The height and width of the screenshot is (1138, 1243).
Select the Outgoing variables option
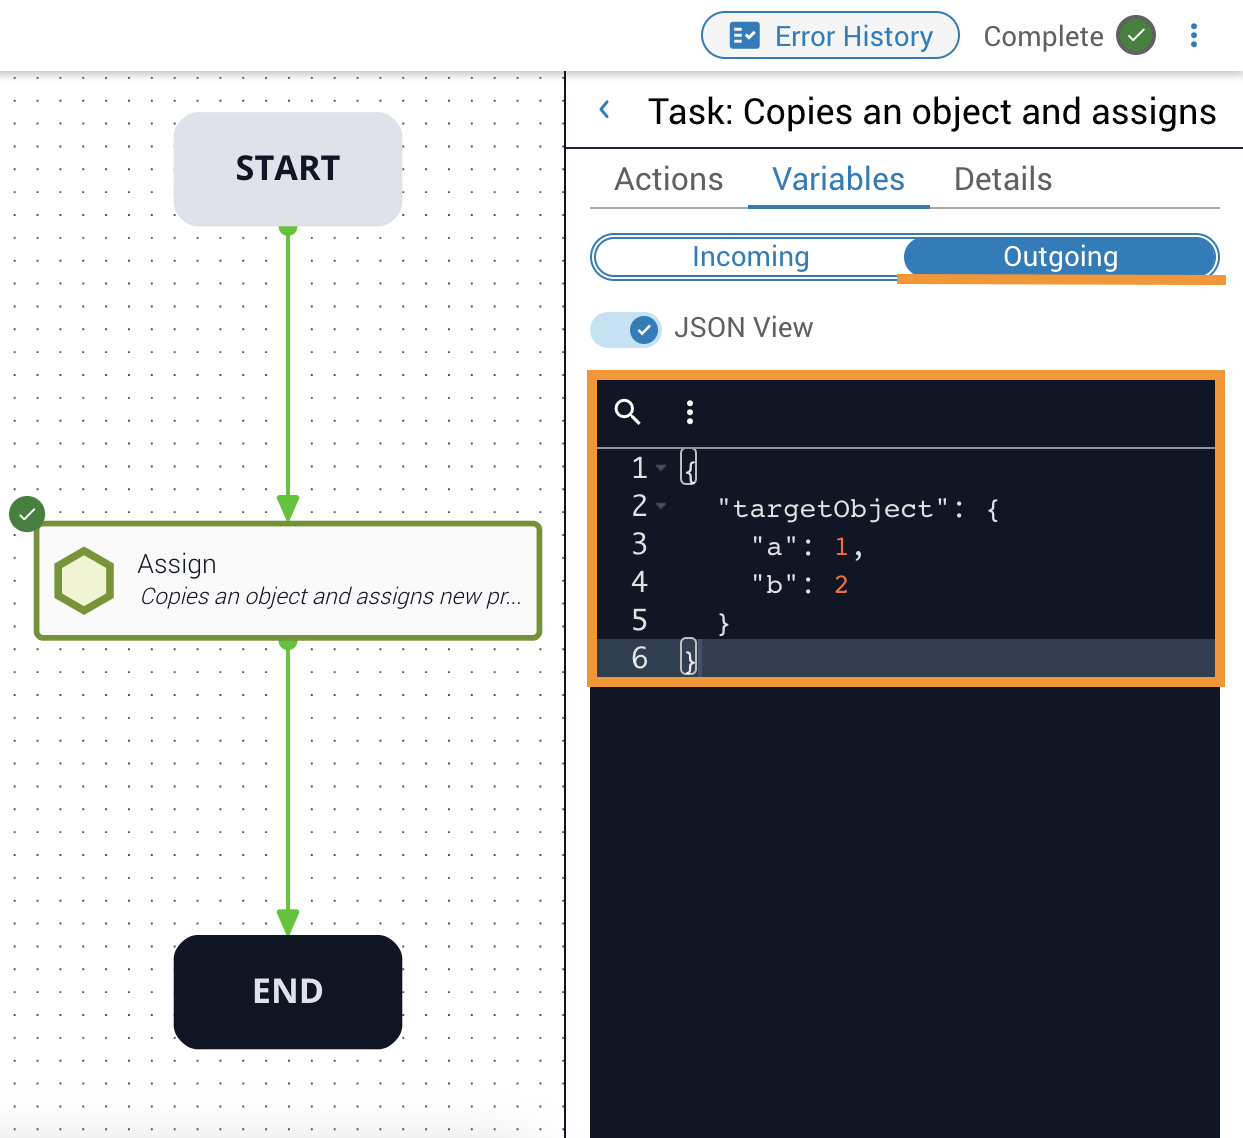tap(1060, 257)
